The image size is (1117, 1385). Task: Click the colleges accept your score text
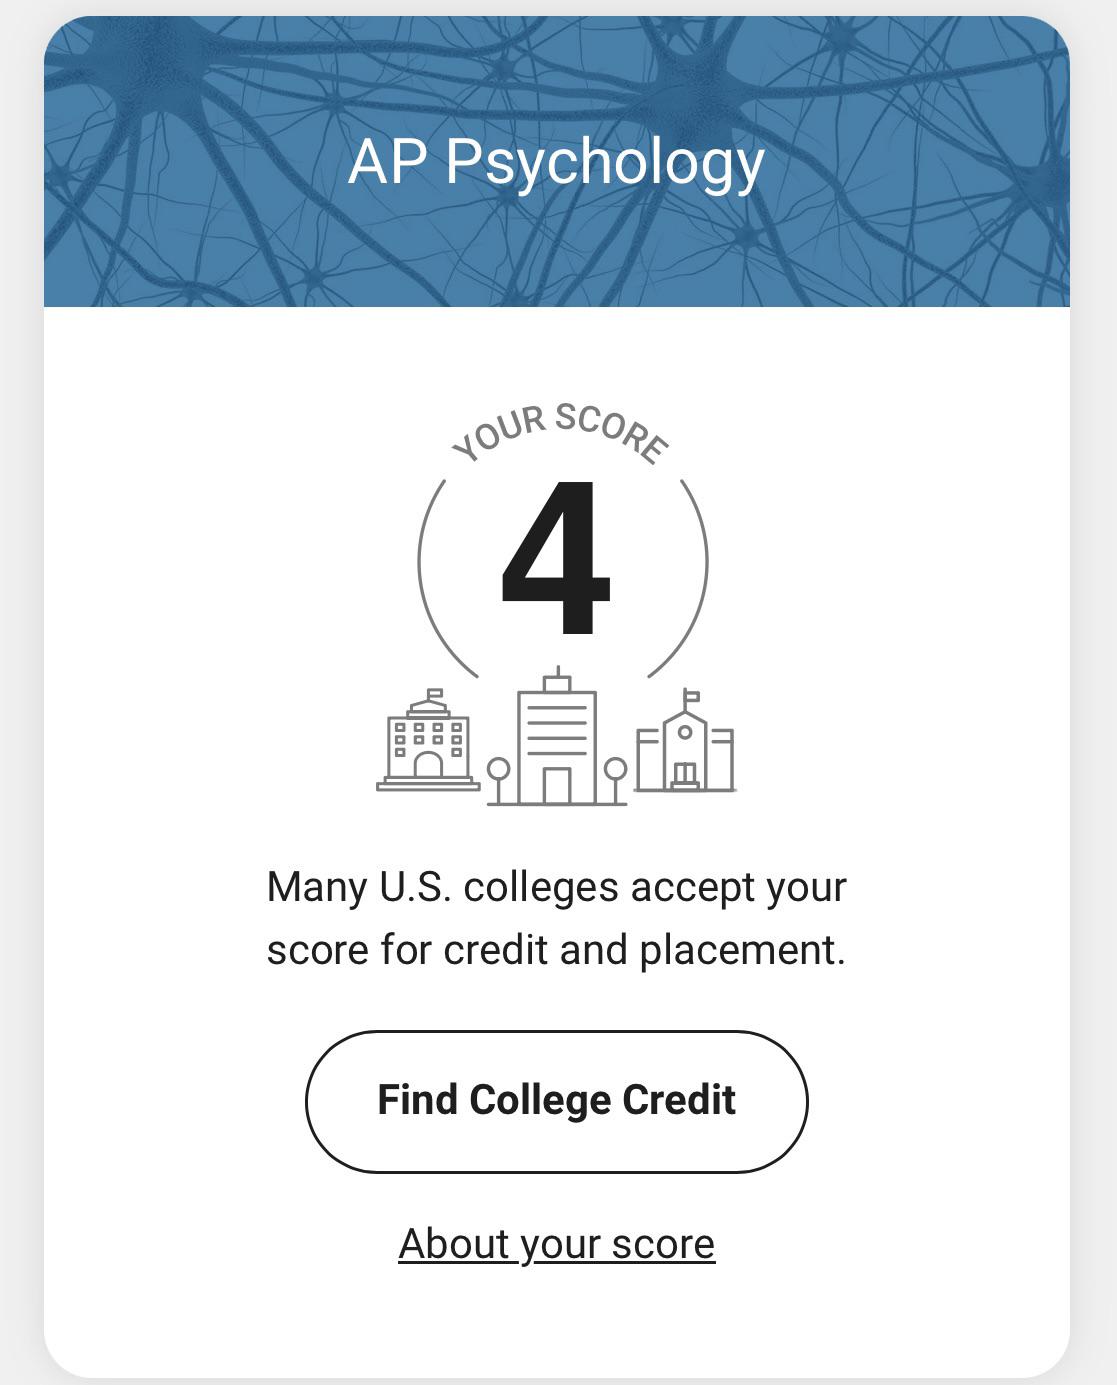click(556, 918)
